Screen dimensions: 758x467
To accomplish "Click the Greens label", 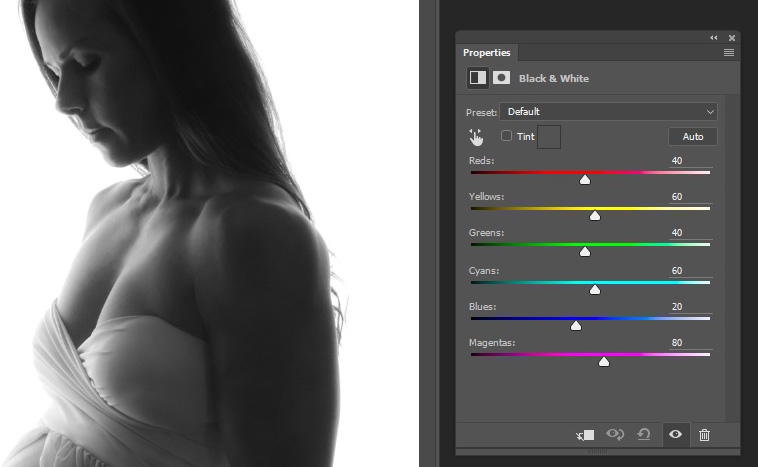I will tap(486, 233).
